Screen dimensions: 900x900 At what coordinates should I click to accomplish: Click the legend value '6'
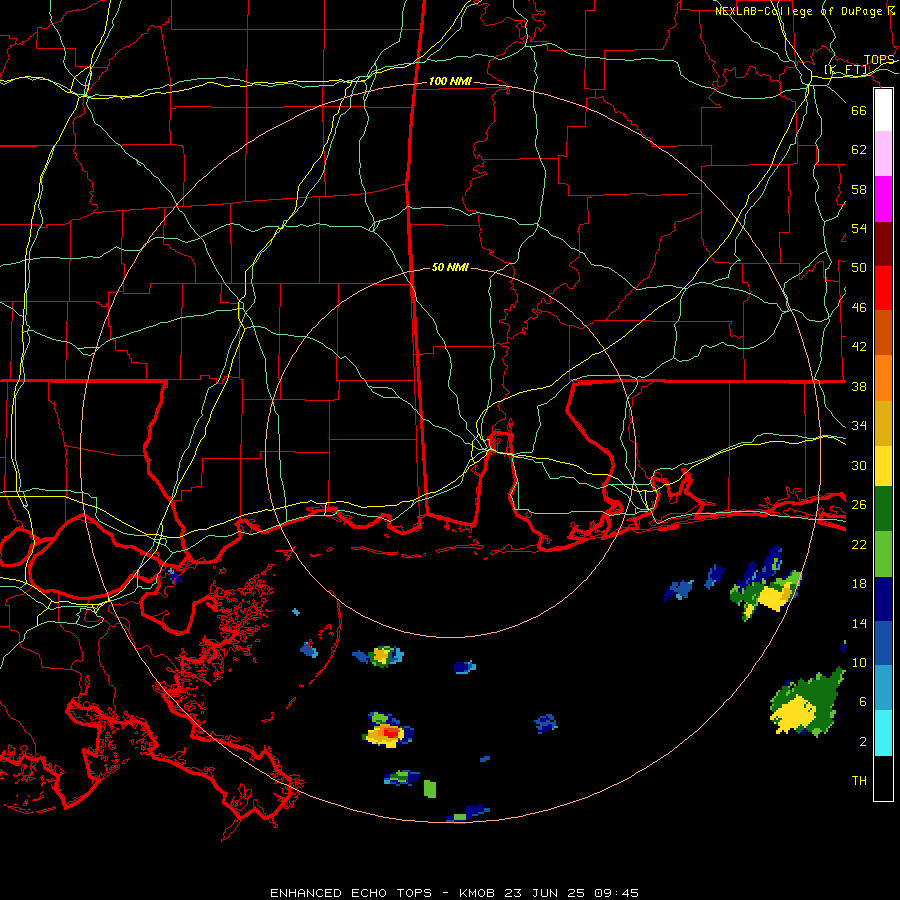(863, 702)
